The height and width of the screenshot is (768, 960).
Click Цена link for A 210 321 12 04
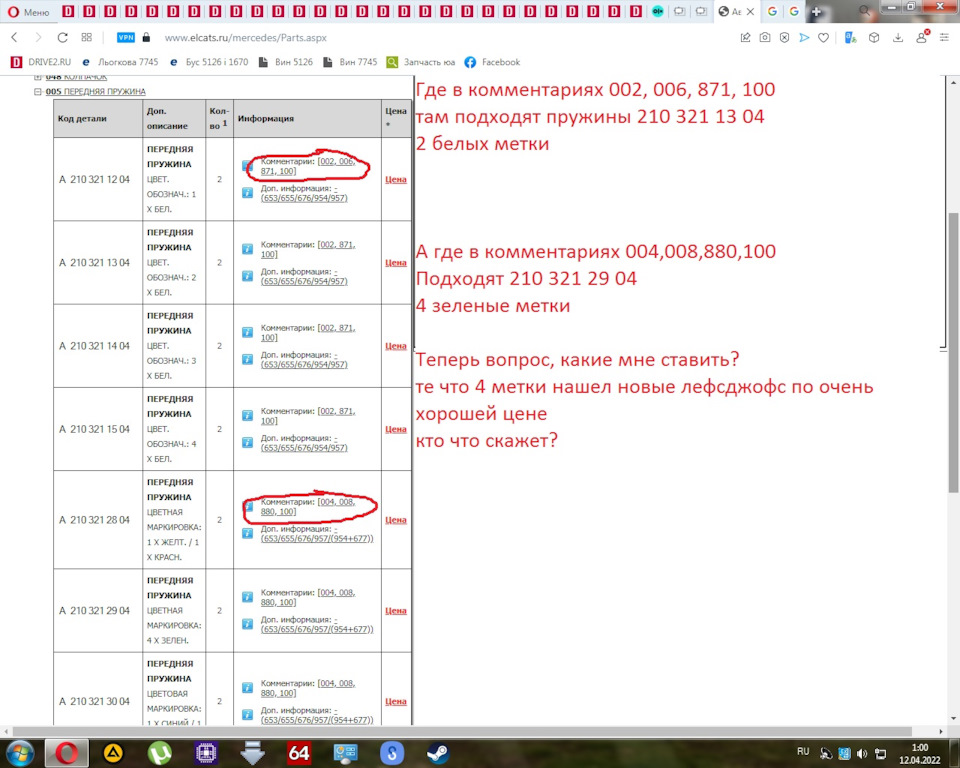click(x=396, y=179)
